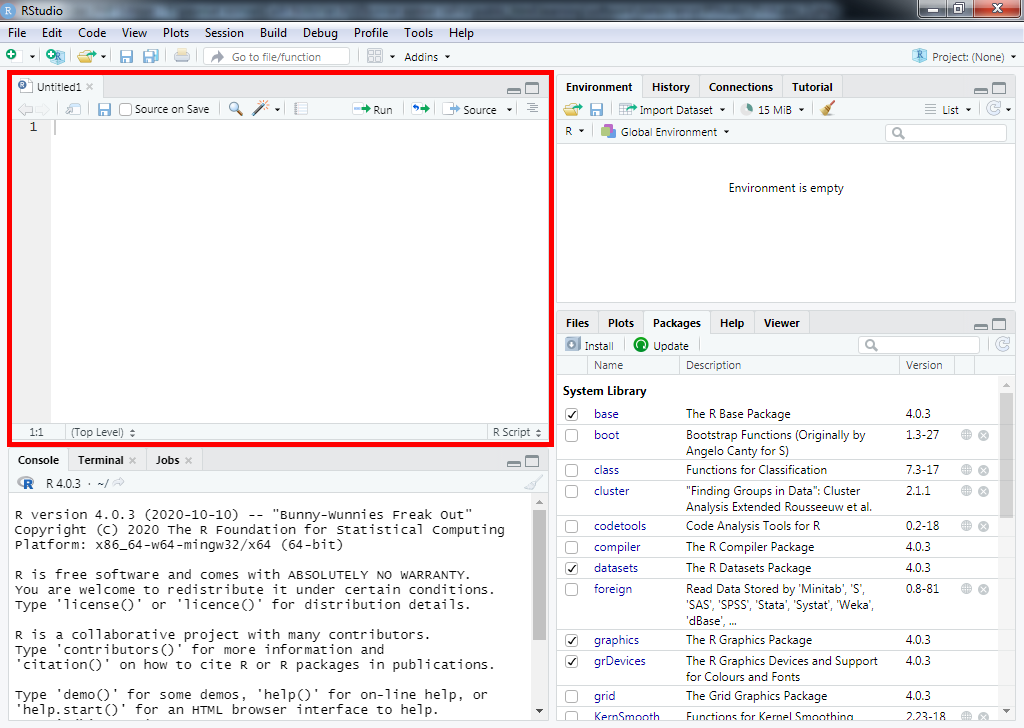Click the print current file icon
1024x728 pixels.
coord(181,57)
